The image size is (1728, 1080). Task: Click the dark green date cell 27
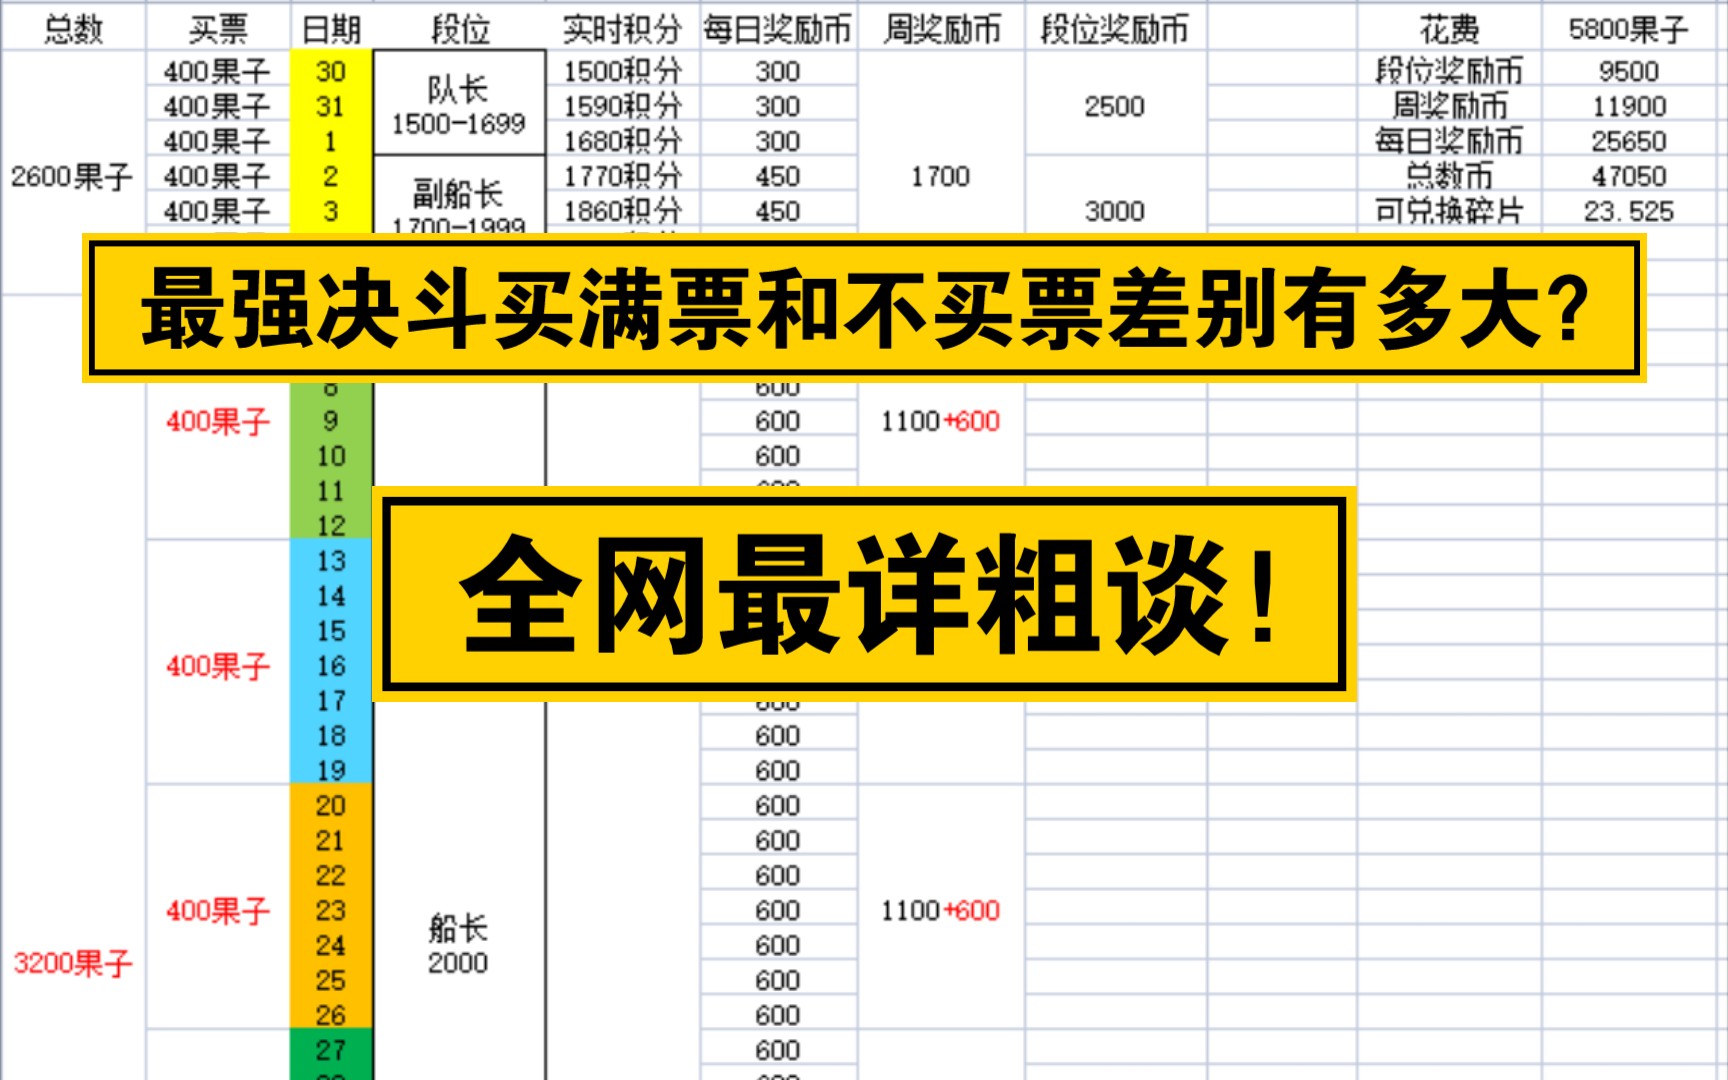tap(331, 1051)
